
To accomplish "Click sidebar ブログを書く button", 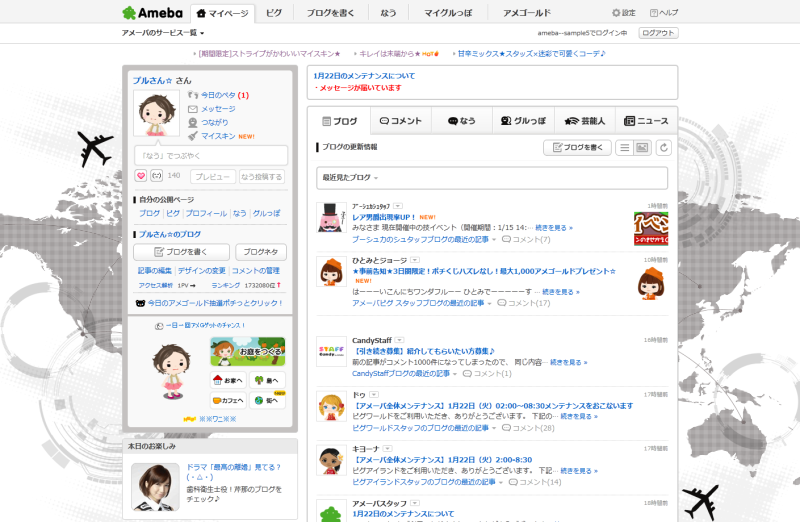I will point(181,252).
